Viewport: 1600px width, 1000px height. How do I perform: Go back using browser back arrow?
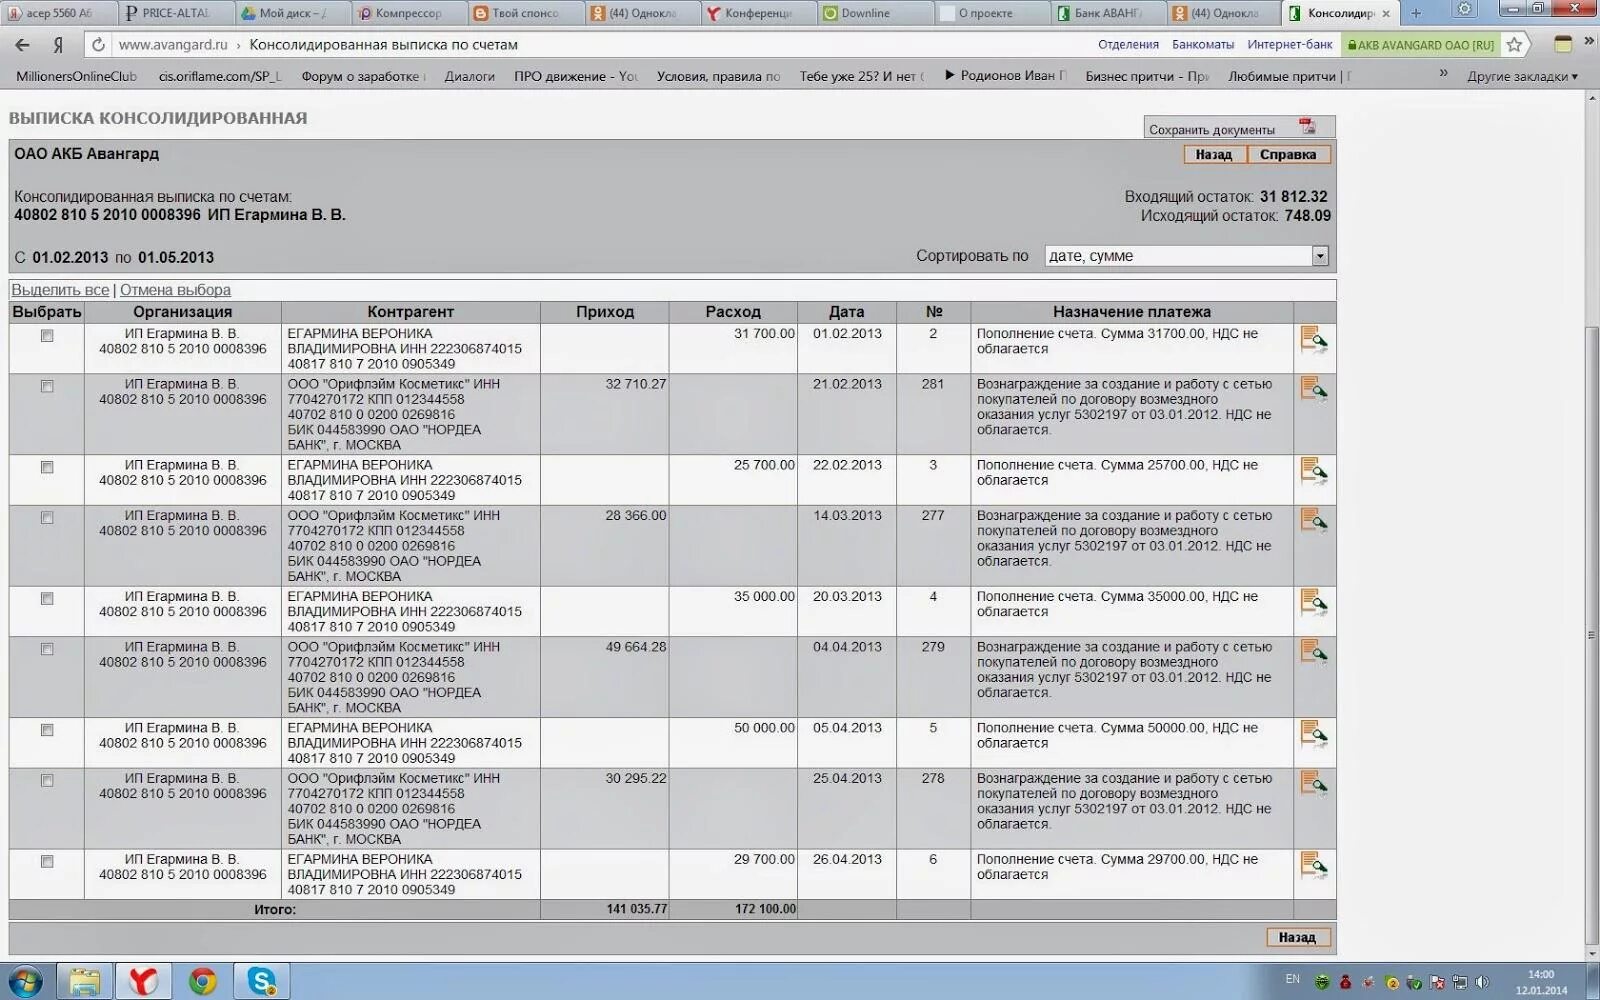(x=23, y=45)
